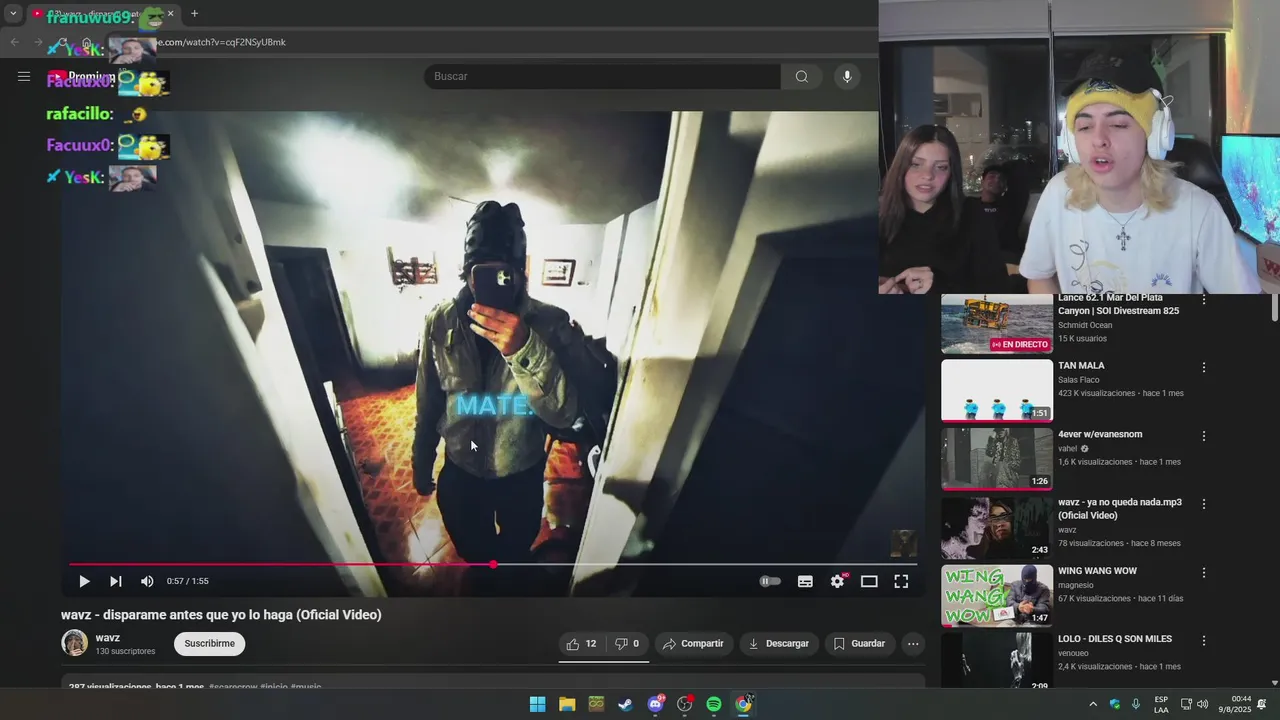Click Salas Flaco channel name

coord(1079,380)
